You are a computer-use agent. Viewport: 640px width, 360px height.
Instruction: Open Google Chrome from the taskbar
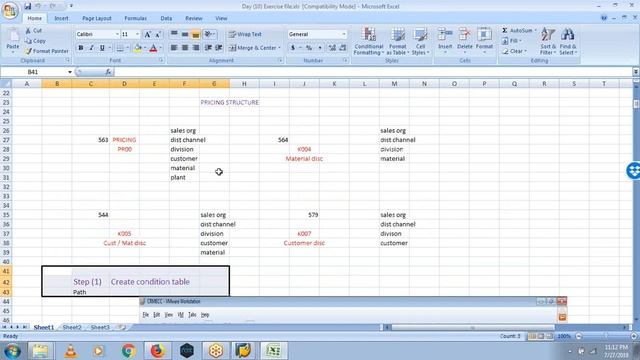point(128,351)
